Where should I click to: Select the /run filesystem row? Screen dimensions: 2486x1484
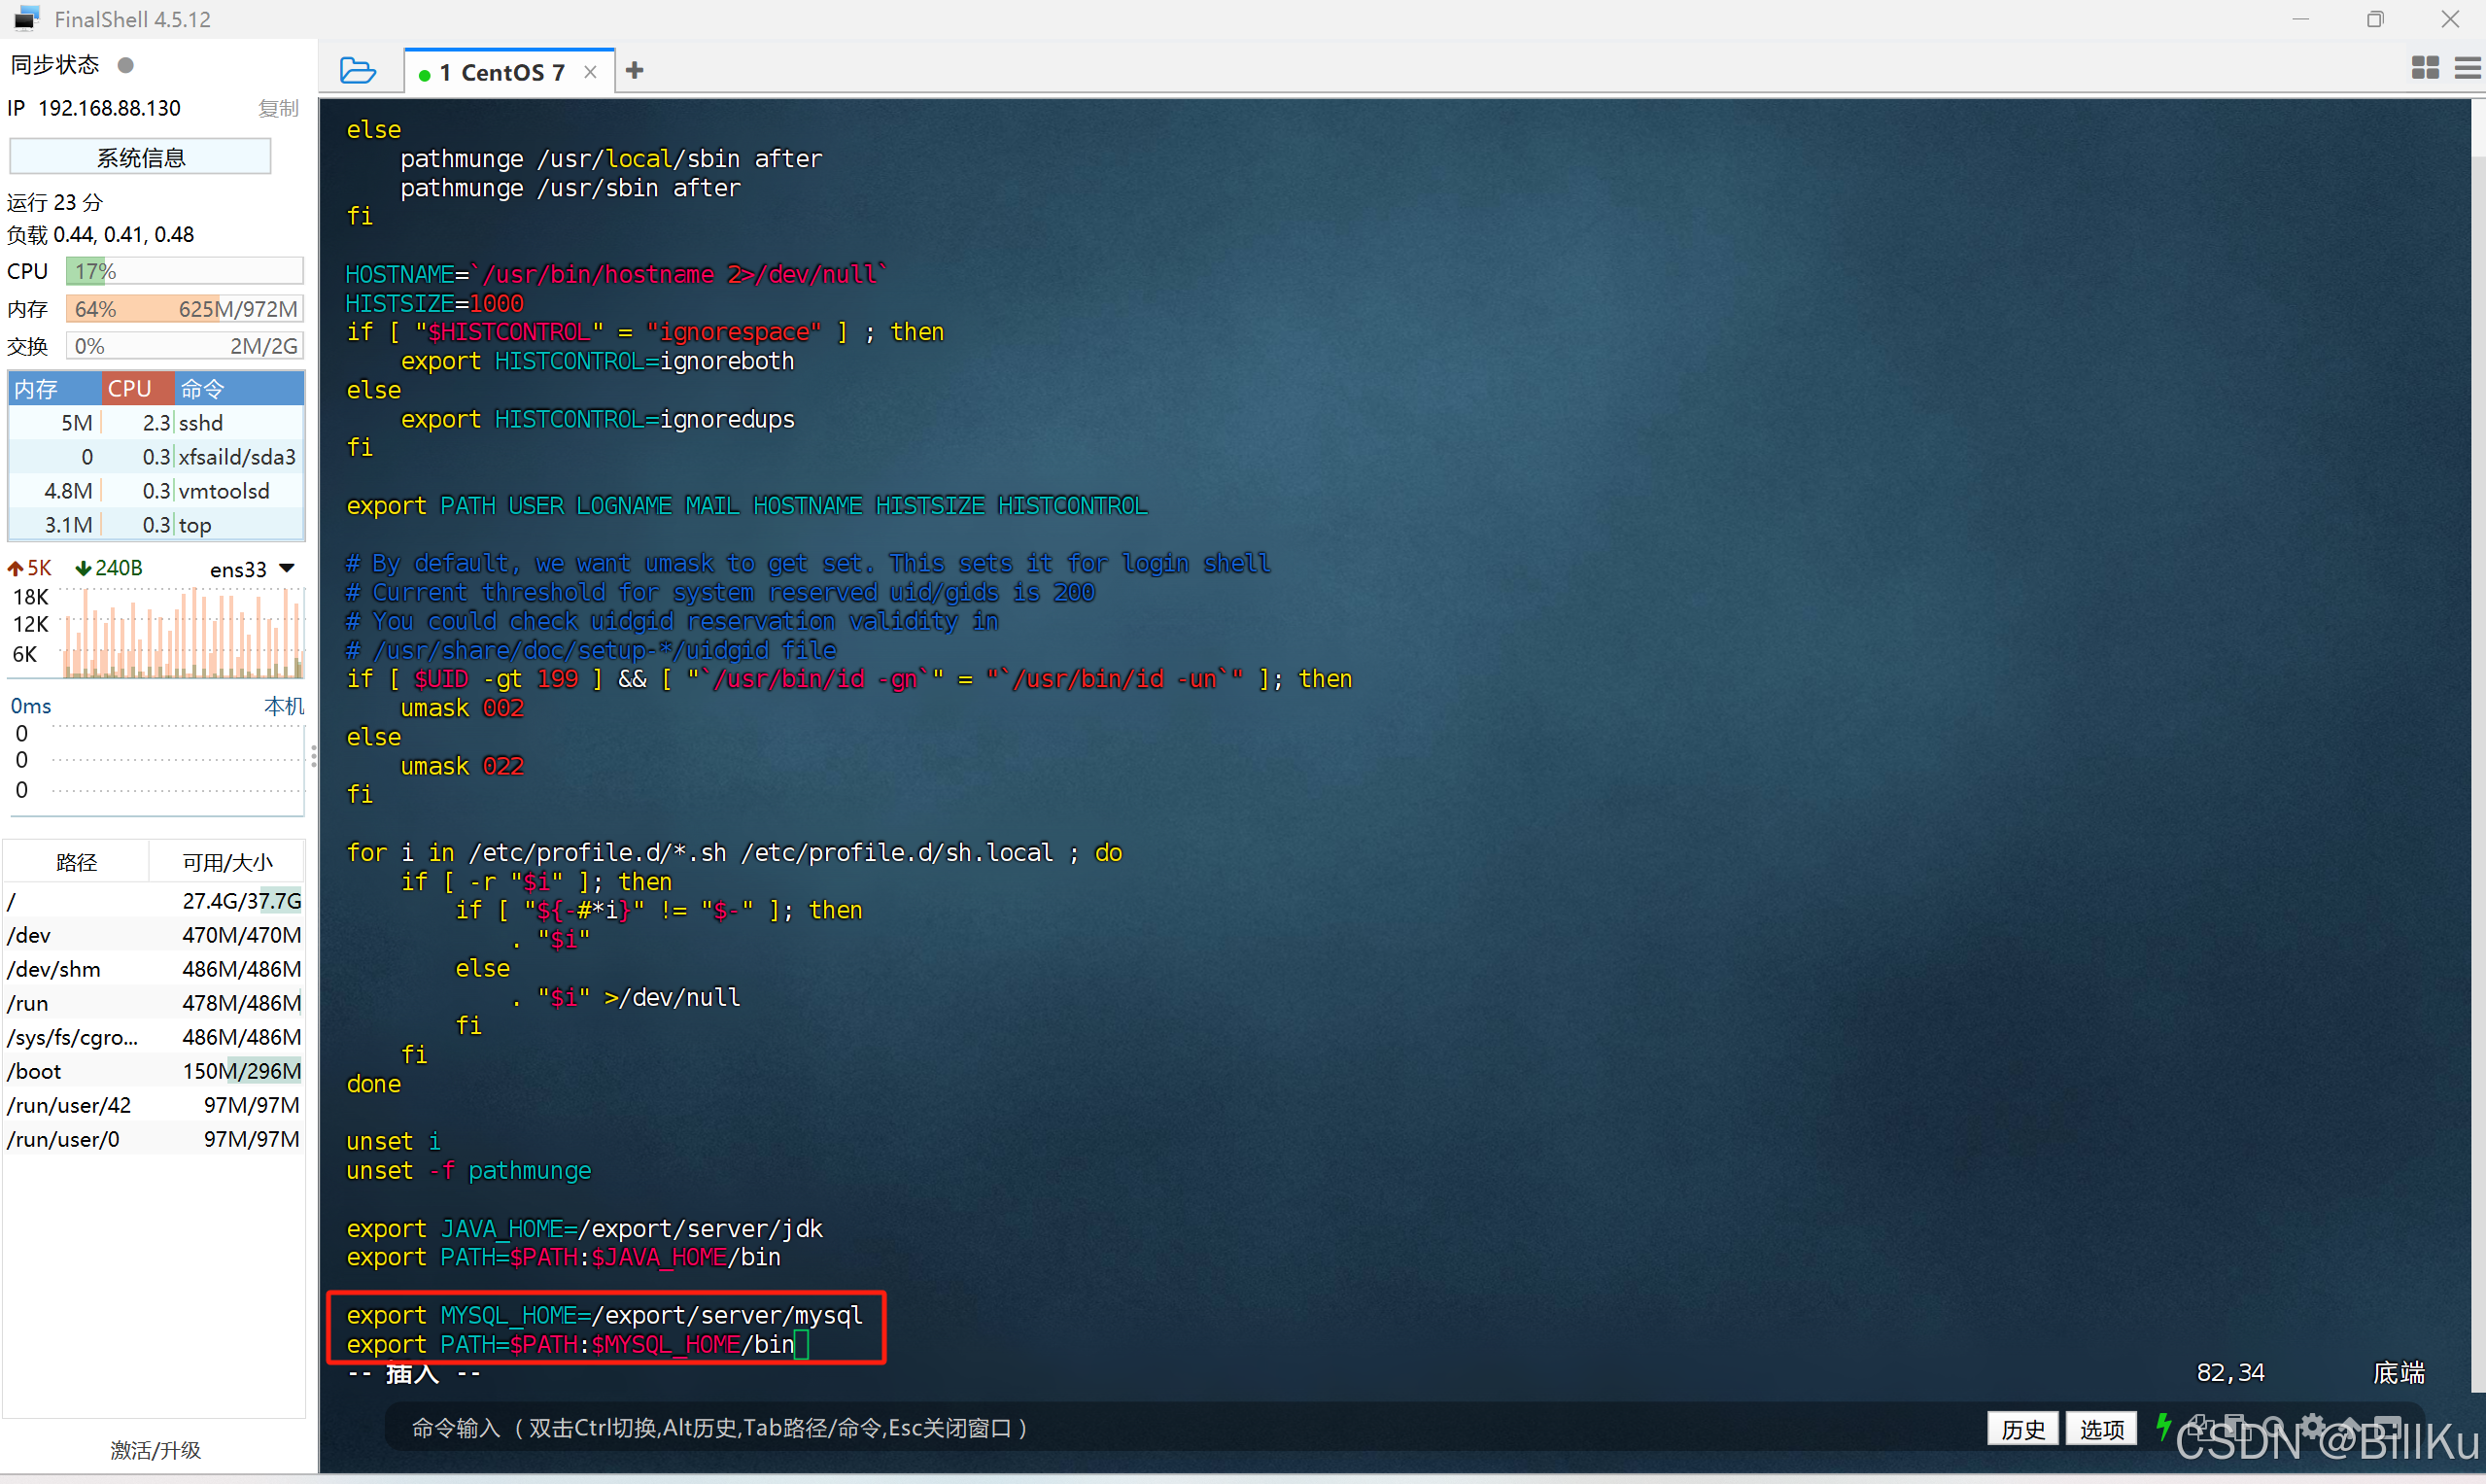(154, 1003)
